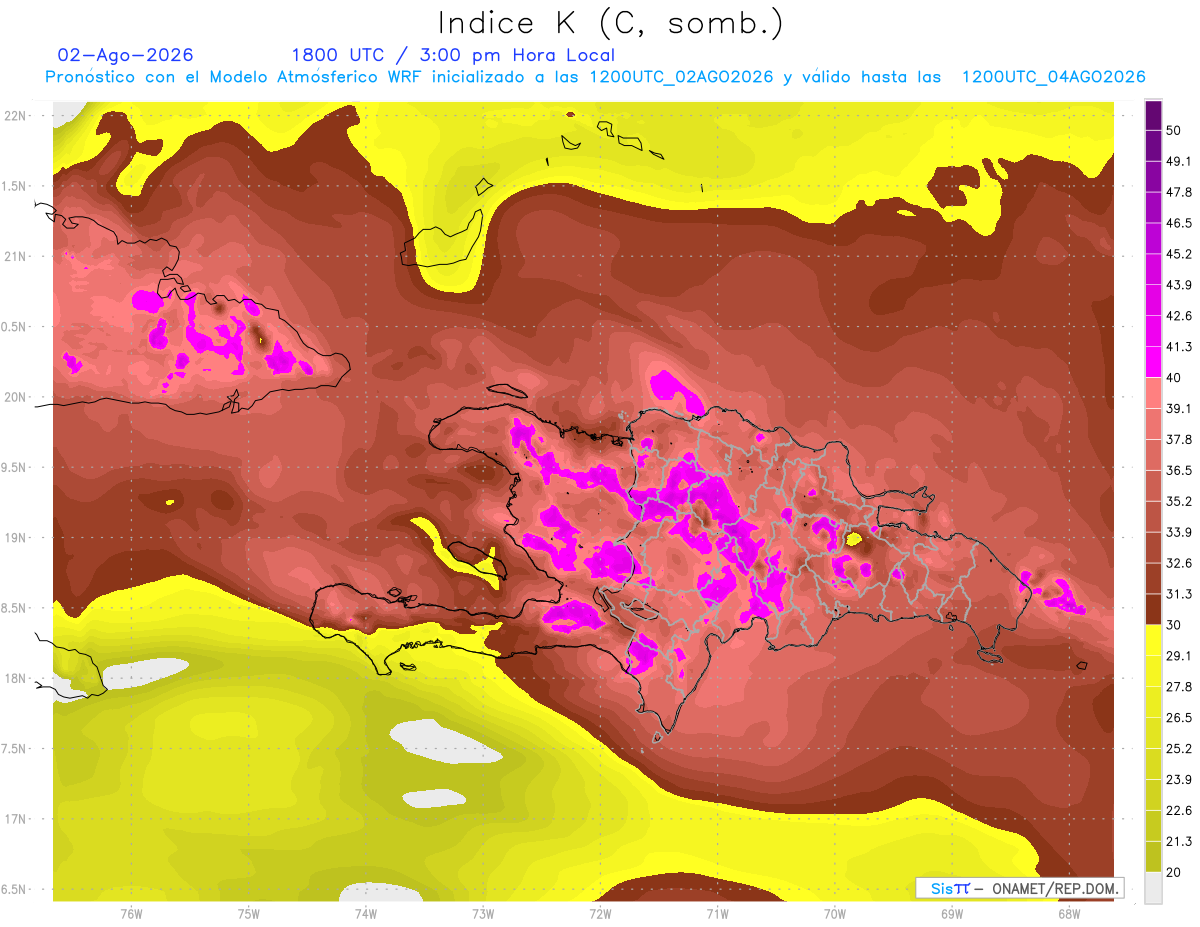Click the legend value "29.1"
This screenshot has height=927, width=1200.
(x=1180, y=655)
